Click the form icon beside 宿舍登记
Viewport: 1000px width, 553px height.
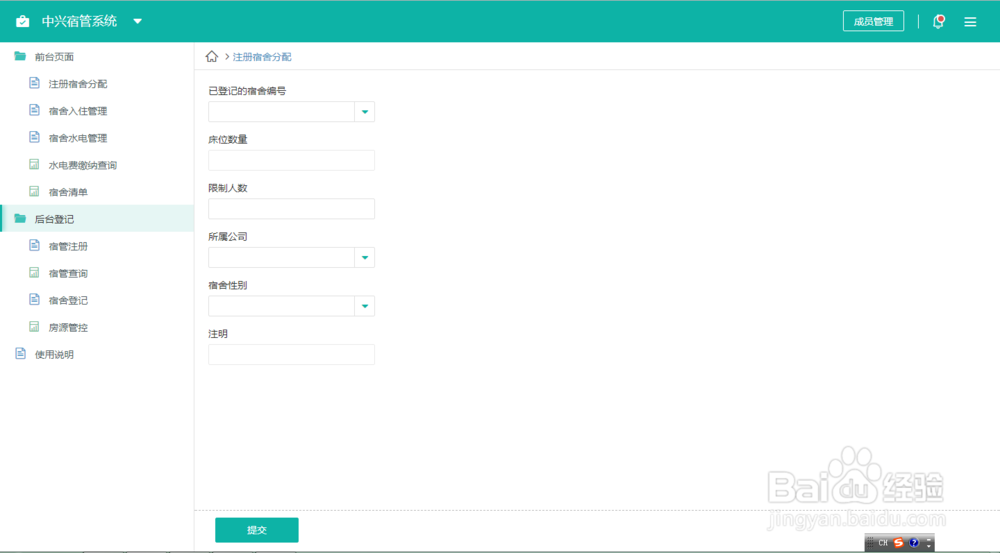(34, 300)
